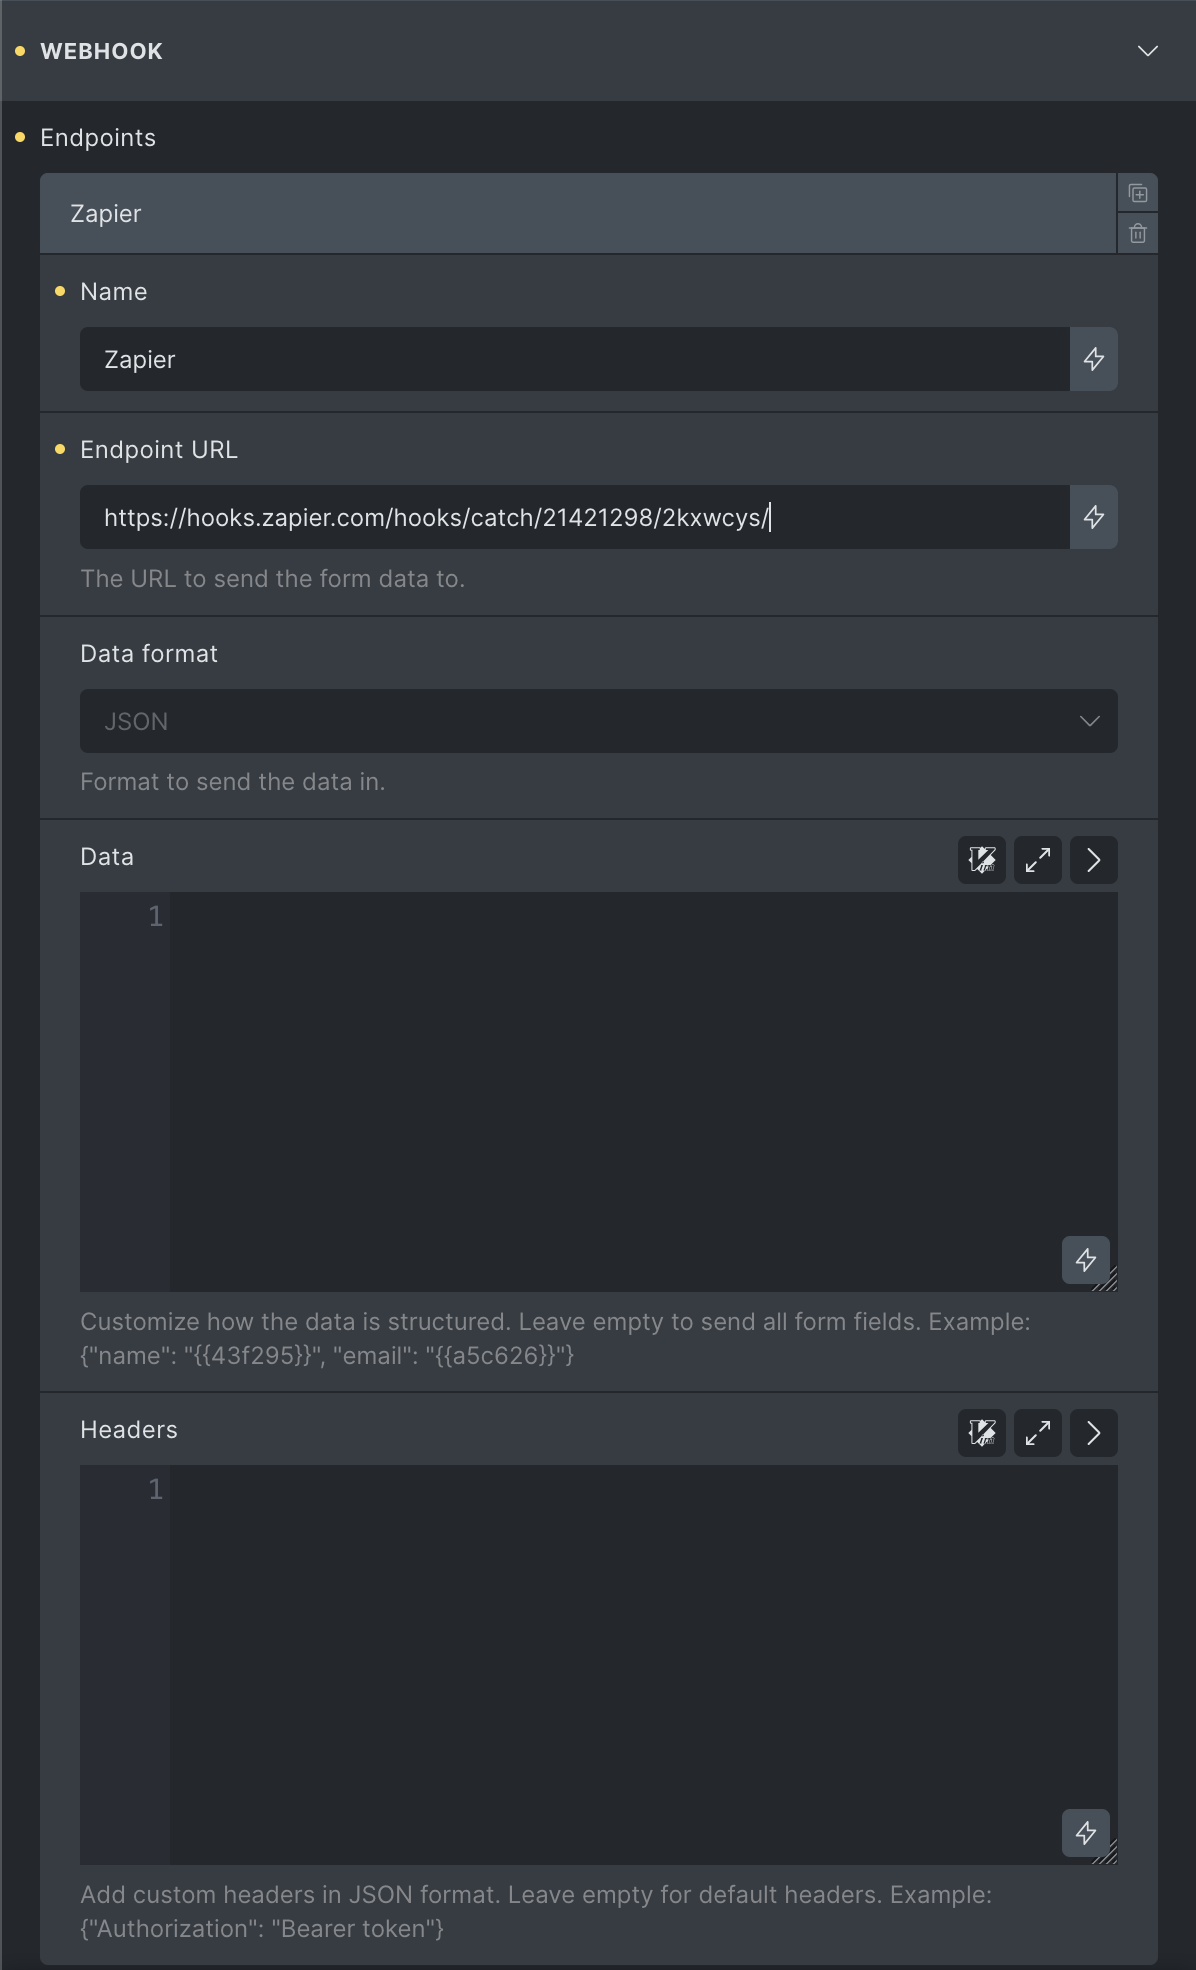The image size is (1196, 1970).
Task: Collapse the WEBHOOK section chevron
Action: pos(1147,51)
